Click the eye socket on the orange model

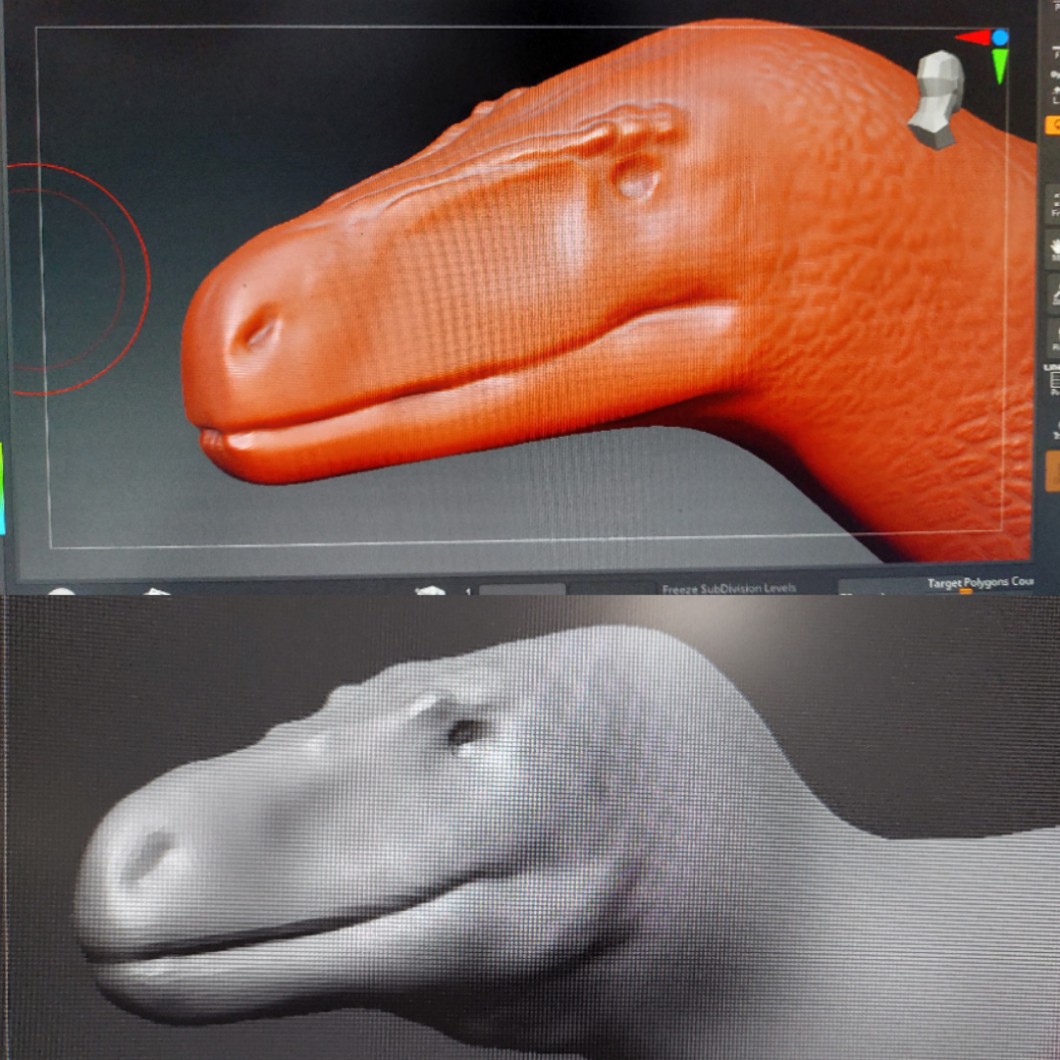click(x=636, y=180)
